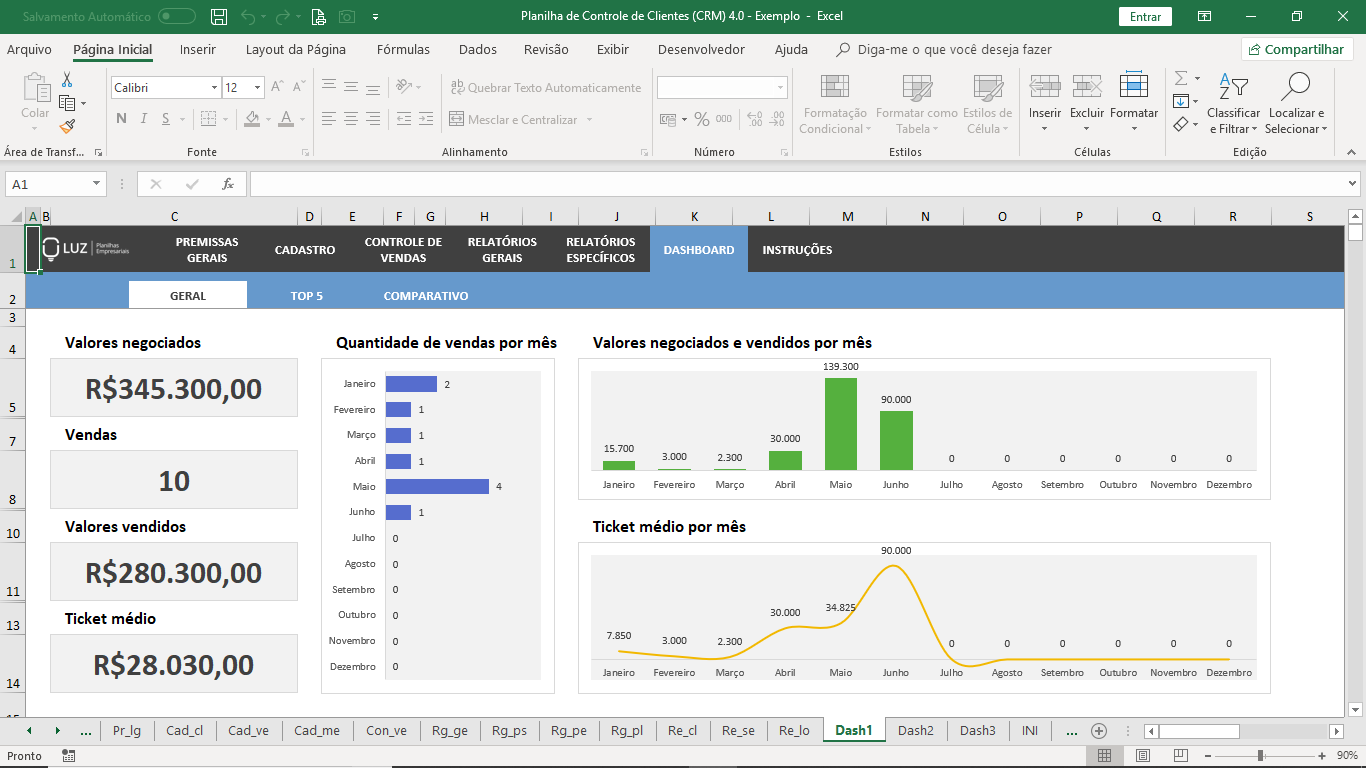1366x768 pixels.
Task: Click Formatação Condicional icon
Action: coord(834,104)
